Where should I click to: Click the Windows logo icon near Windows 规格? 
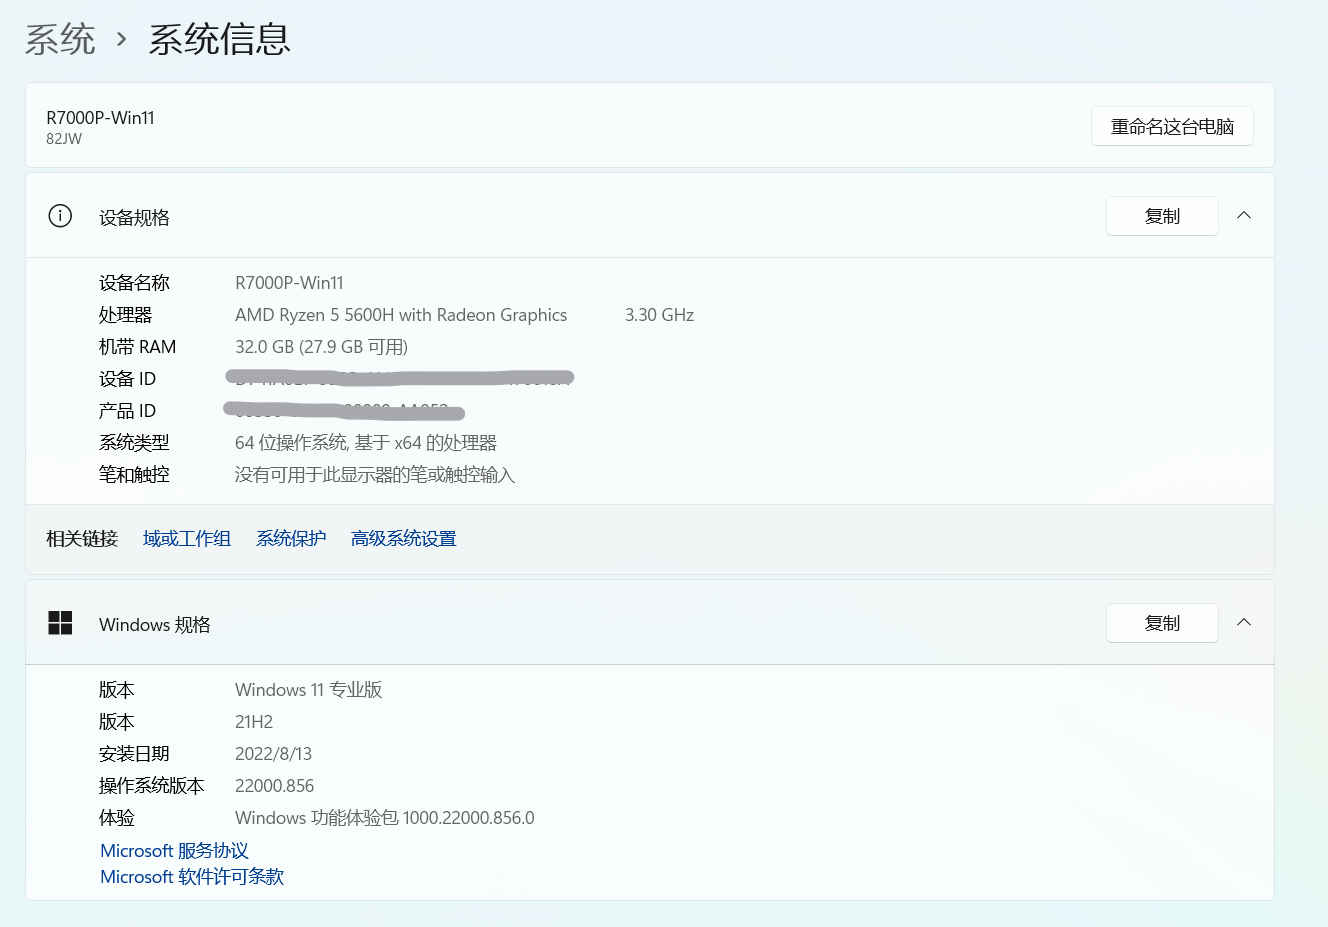click(60, 622)
